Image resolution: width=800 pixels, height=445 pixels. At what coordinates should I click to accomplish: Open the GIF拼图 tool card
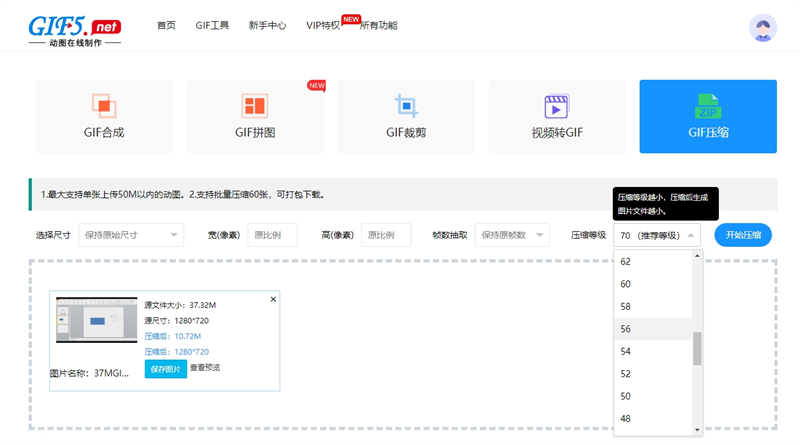[x=255, y=116]
